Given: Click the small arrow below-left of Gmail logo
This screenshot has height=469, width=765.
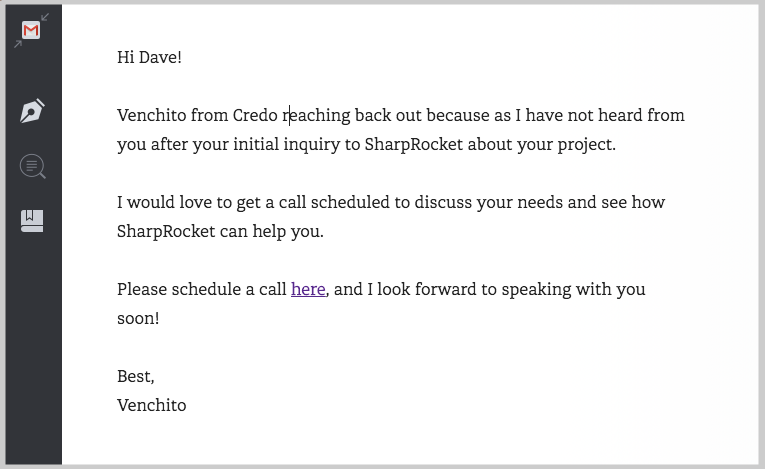Looking at the screenshot, I should pos(18,44).
